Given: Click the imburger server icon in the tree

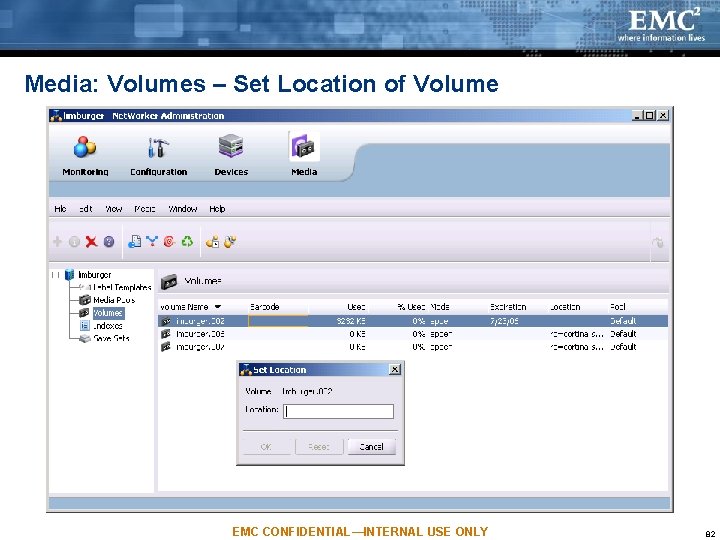Looking at the screenshot, I should click(69, 275).
